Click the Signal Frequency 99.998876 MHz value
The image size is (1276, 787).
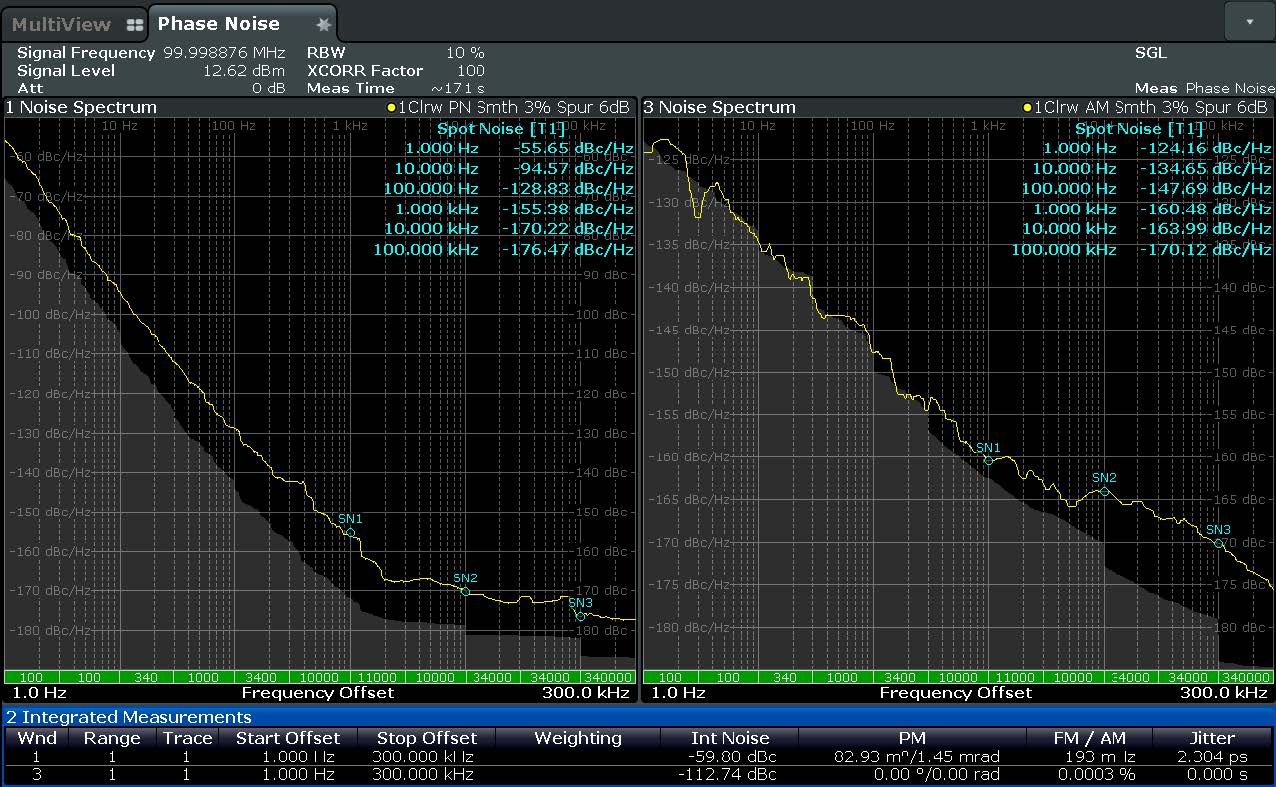[224, 53]
